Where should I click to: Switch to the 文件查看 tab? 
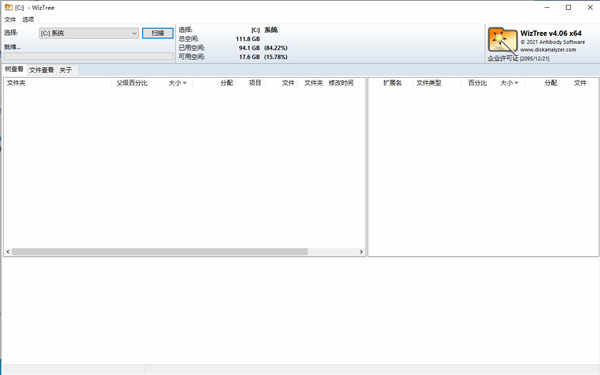click(x=41, y=70)
